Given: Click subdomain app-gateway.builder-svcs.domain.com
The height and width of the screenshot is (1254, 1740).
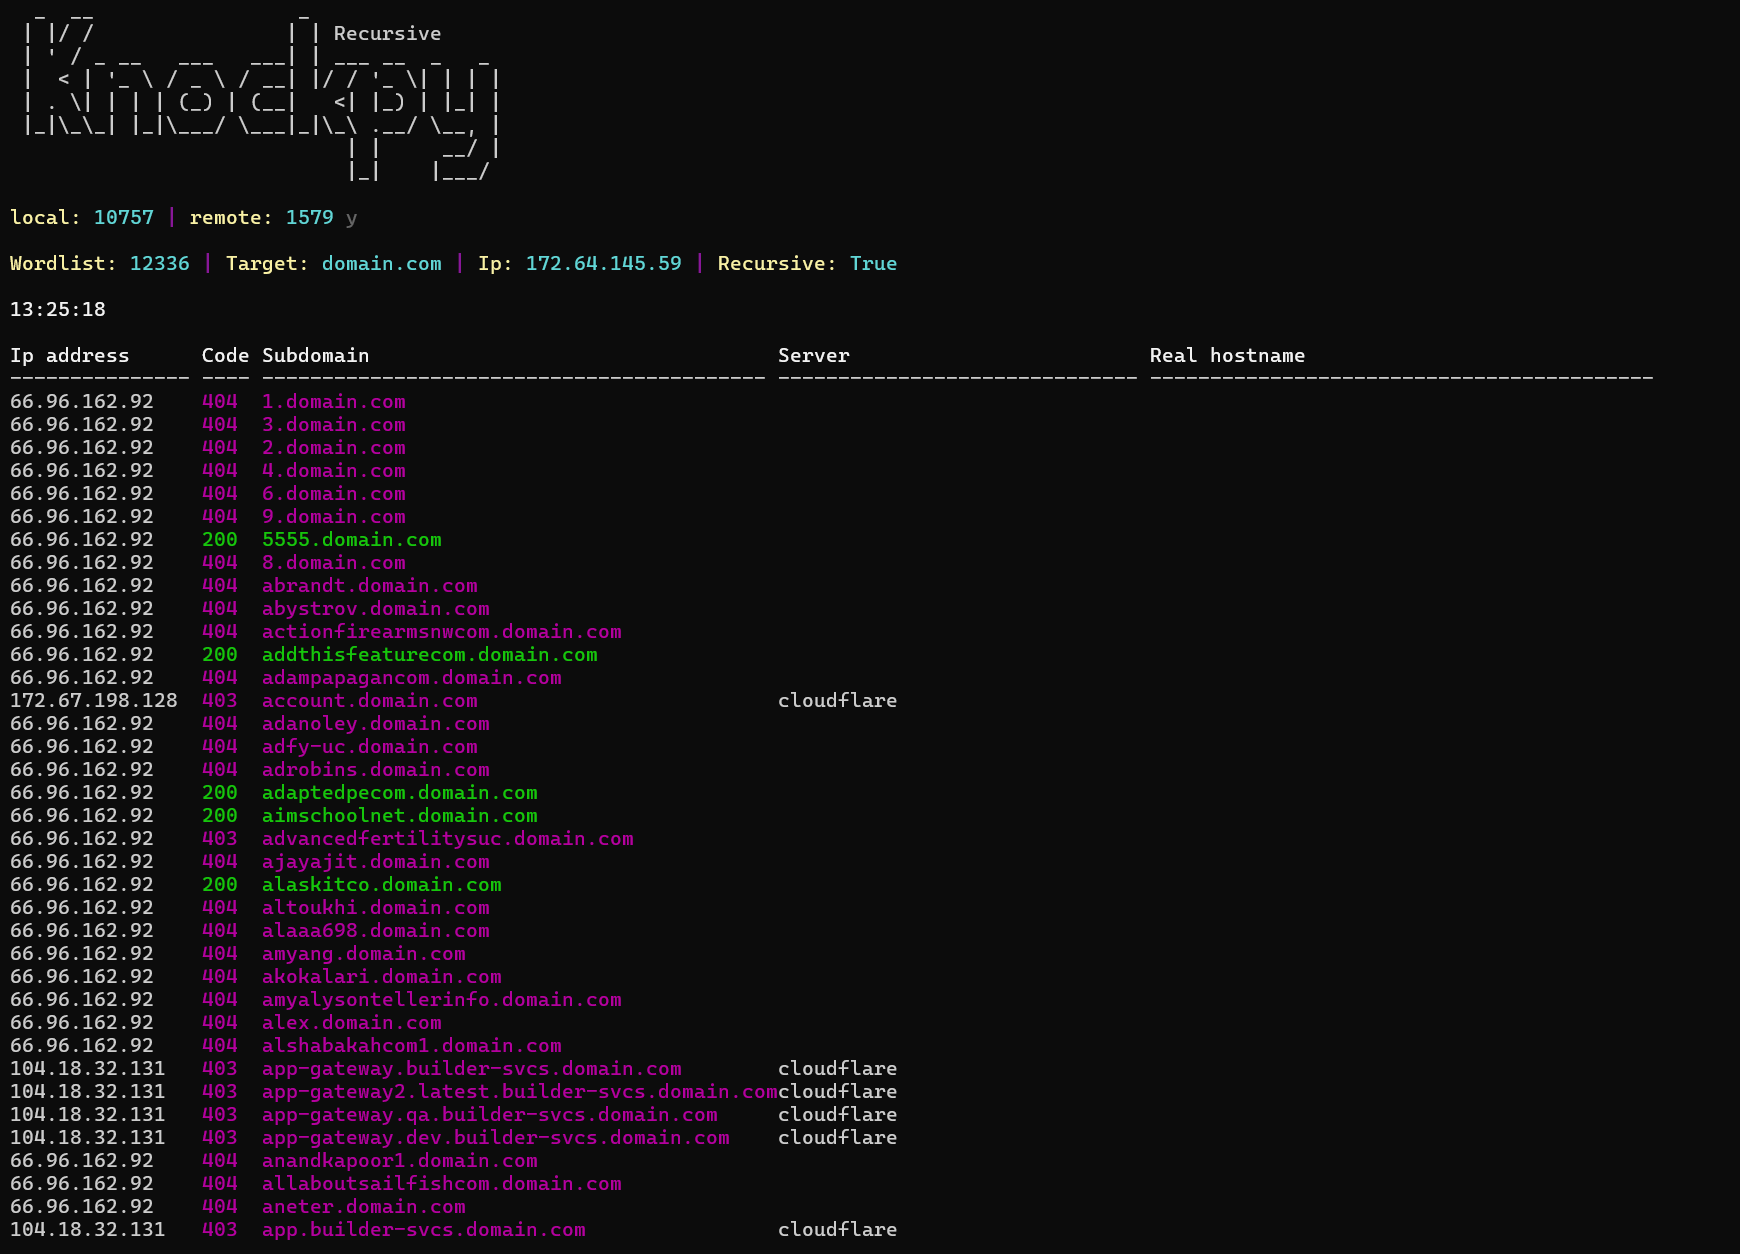Looking at the screenshot, I should [x=472, y=1068].
